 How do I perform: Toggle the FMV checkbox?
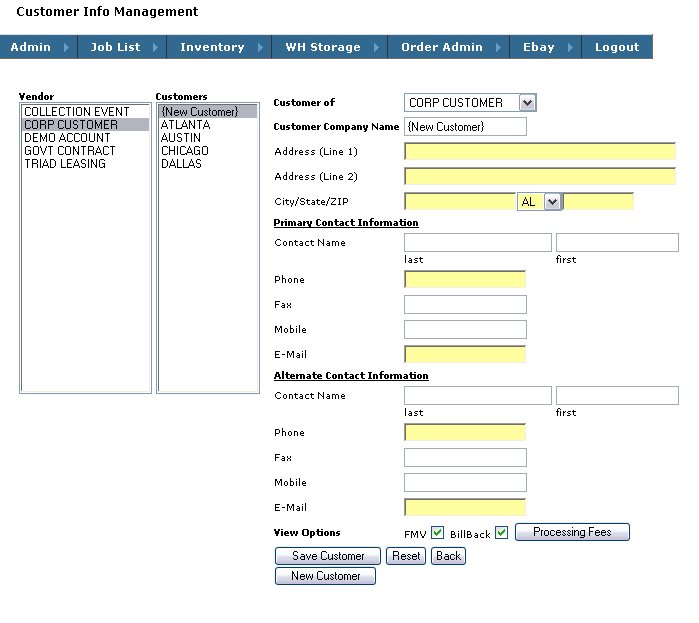(437, 533)
